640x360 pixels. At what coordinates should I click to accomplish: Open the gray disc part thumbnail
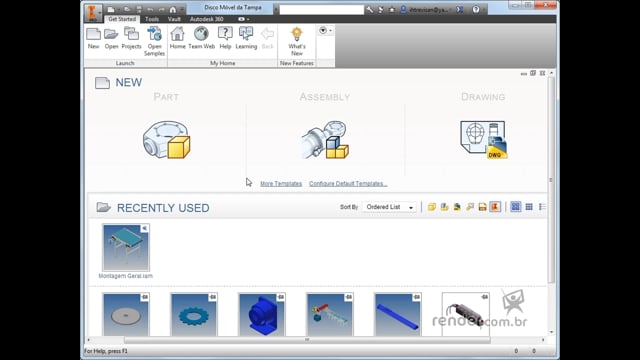pos(126,314)
